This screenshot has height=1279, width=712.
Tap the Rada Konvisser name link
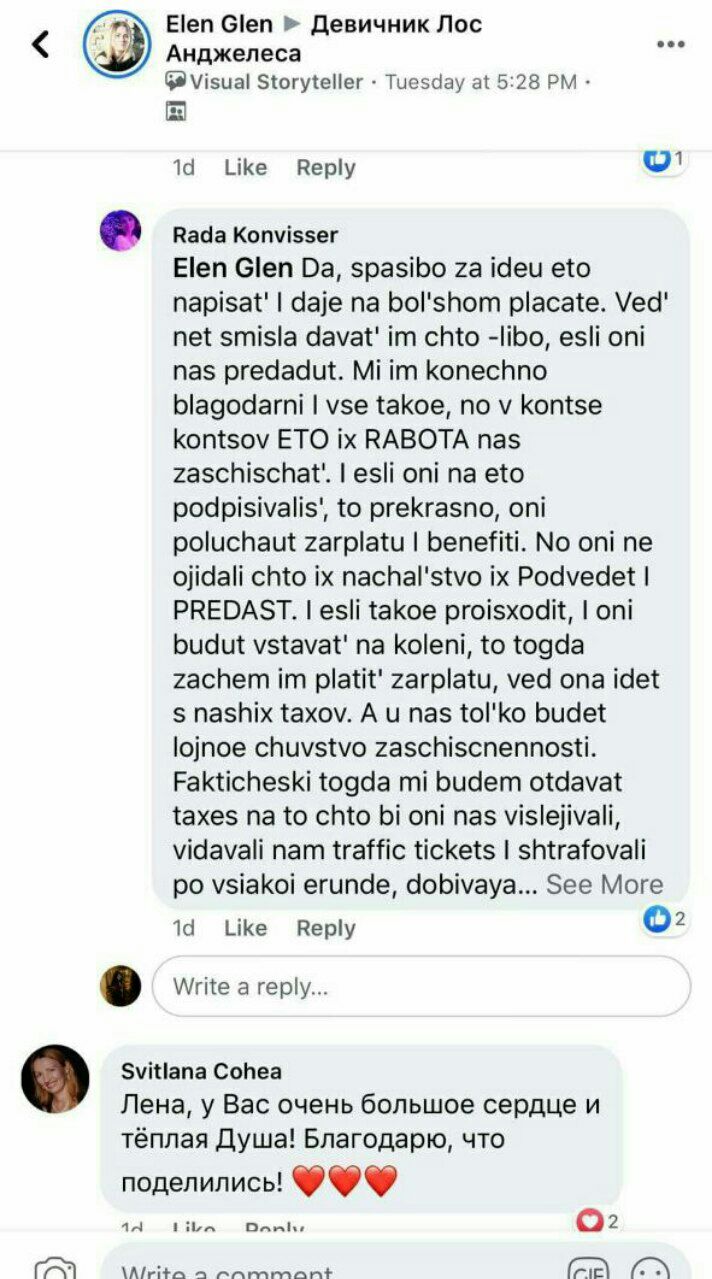(x=255, y=235)
